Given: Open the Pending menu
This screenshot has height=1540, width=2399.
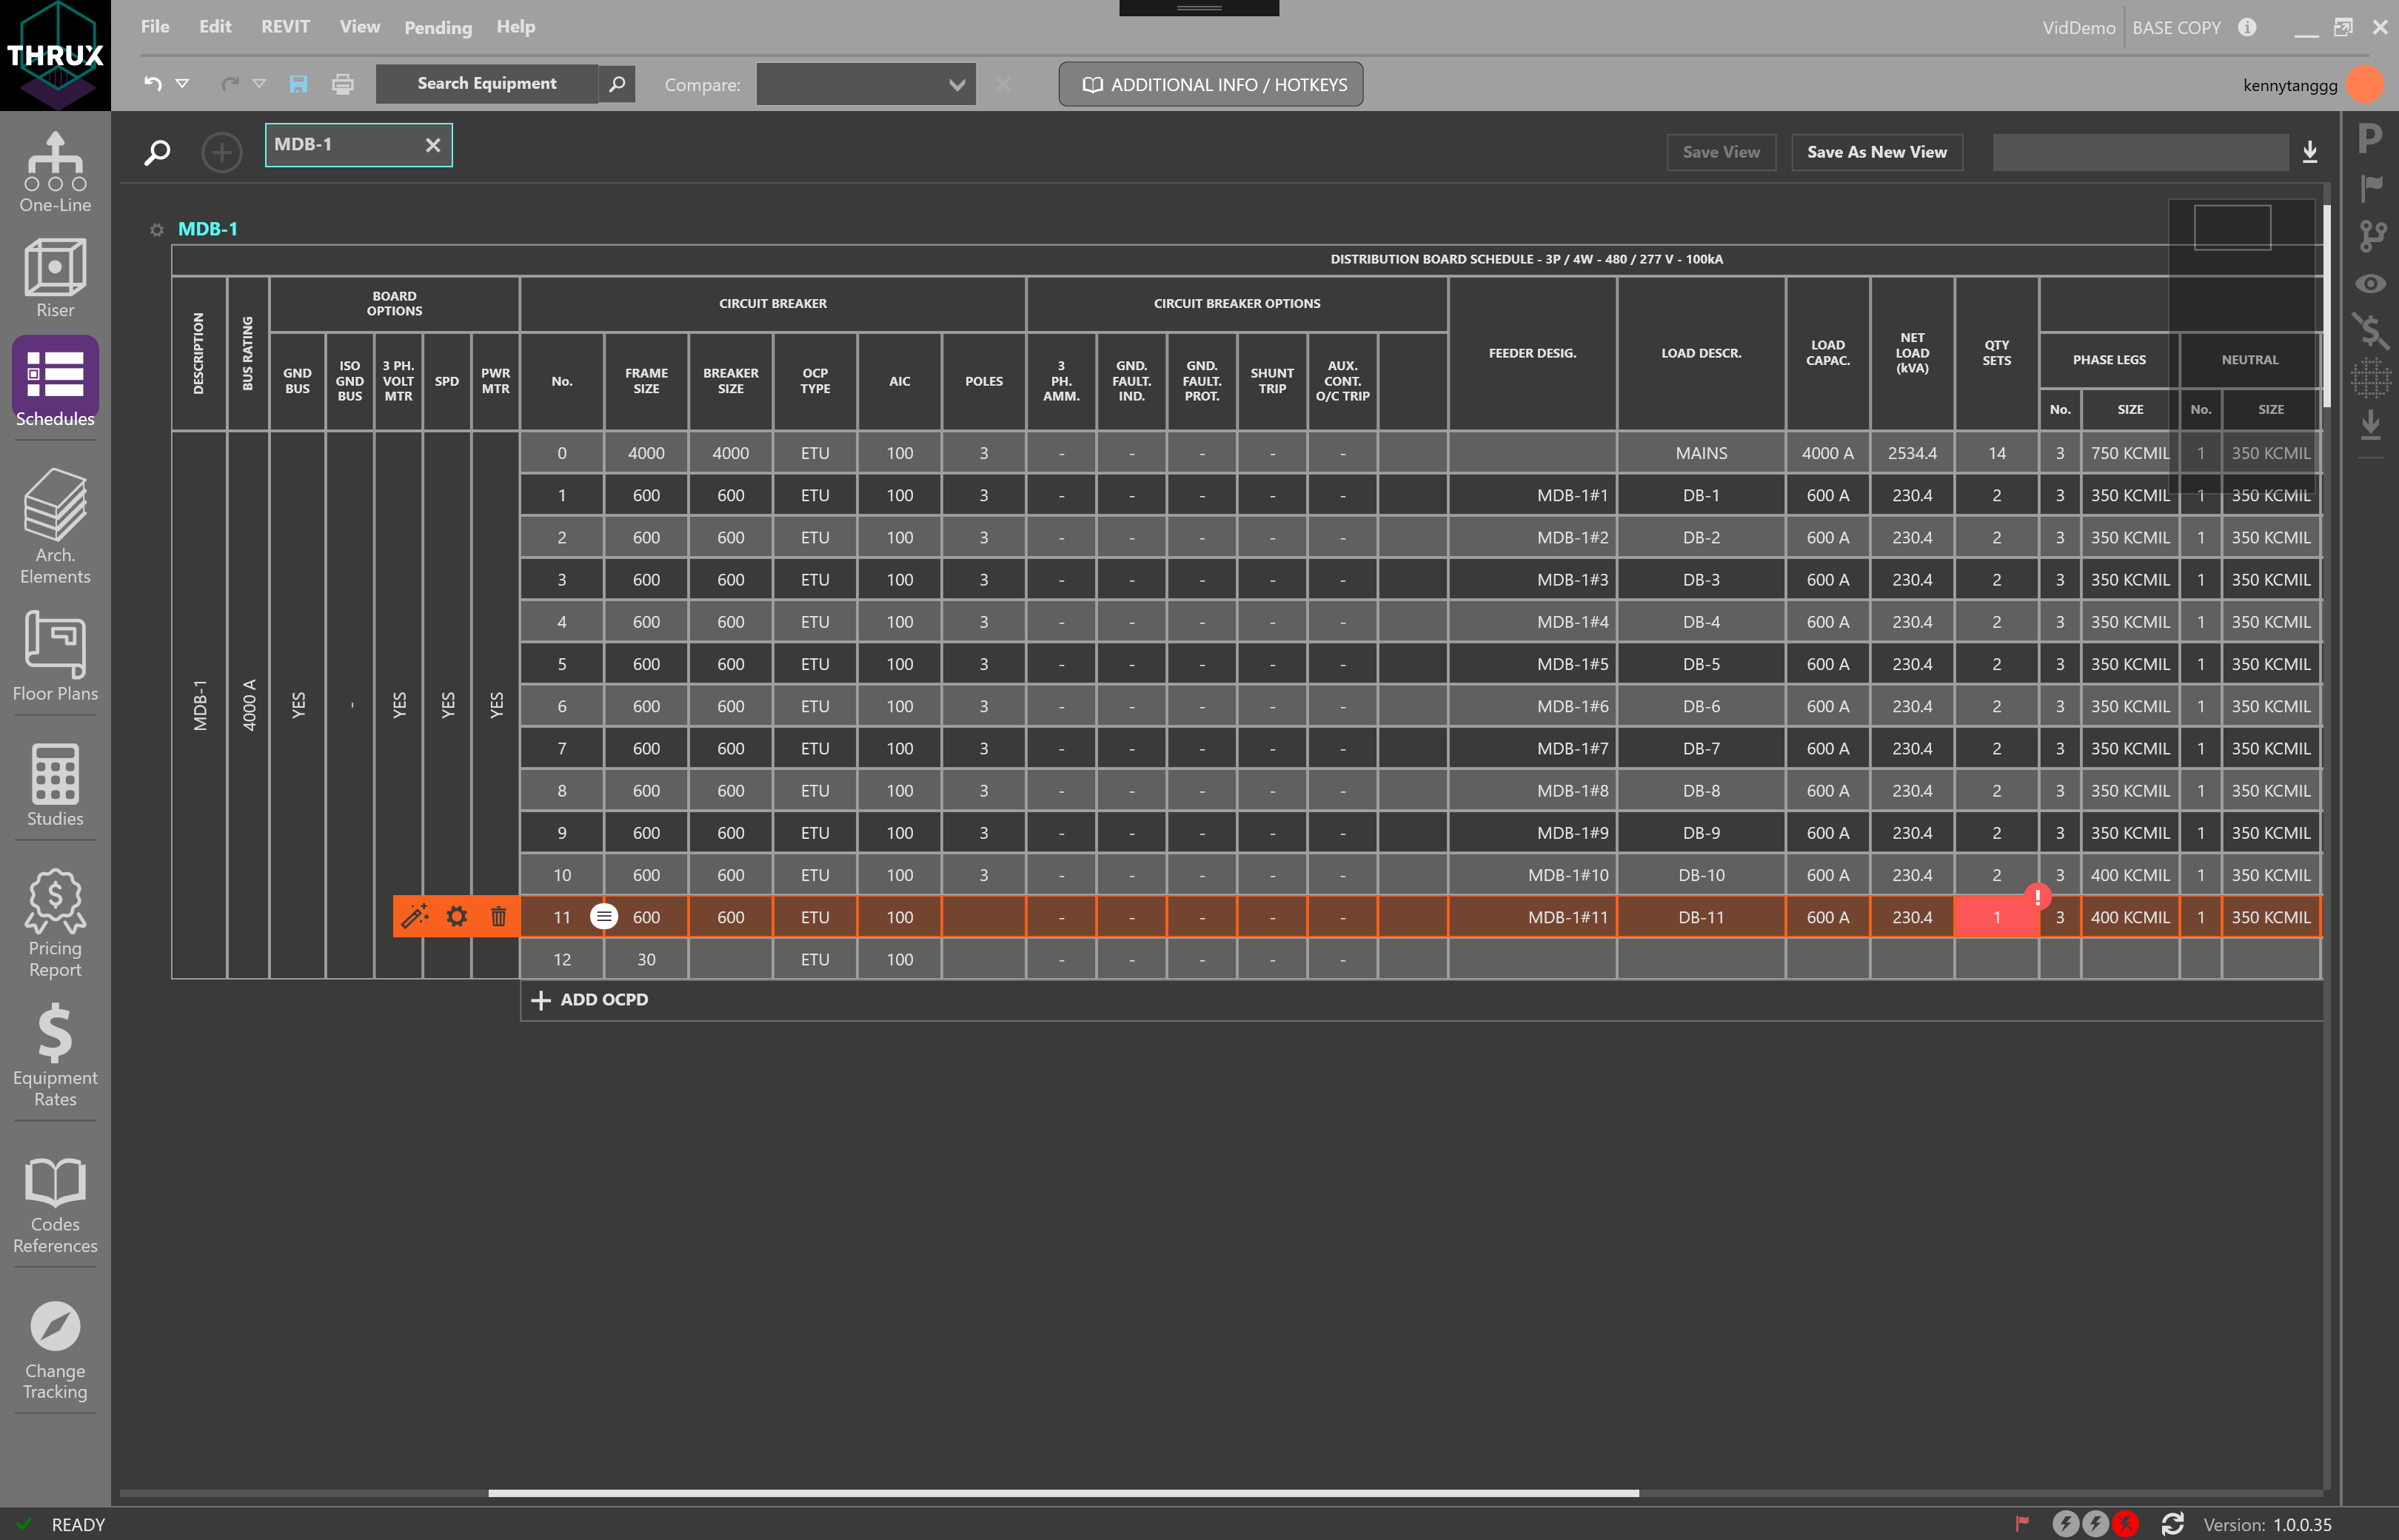Looking at the screenshot, I should coord(437,27).
